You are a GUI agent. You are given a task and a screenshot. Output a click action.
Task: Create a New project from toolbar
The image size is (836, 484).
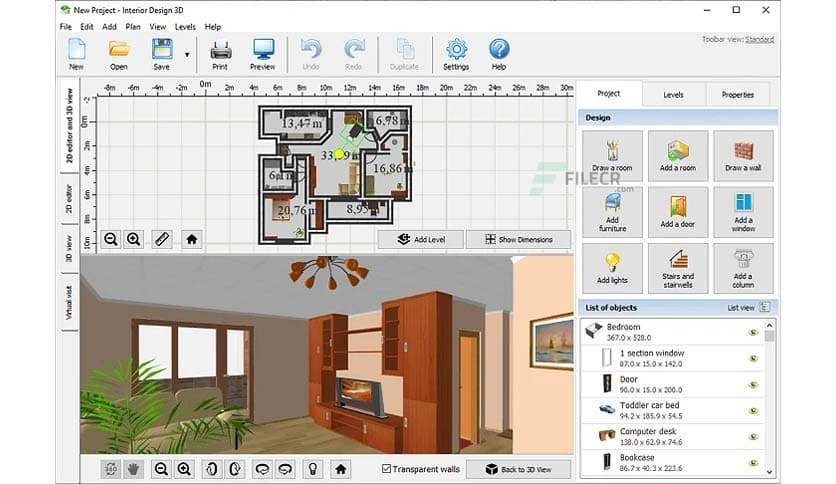point(76,54)
